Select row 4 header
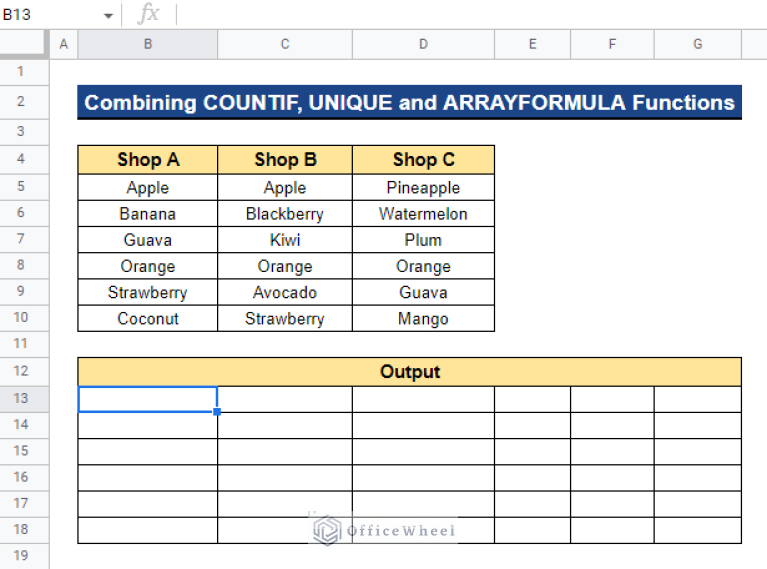 click(24, 160)
